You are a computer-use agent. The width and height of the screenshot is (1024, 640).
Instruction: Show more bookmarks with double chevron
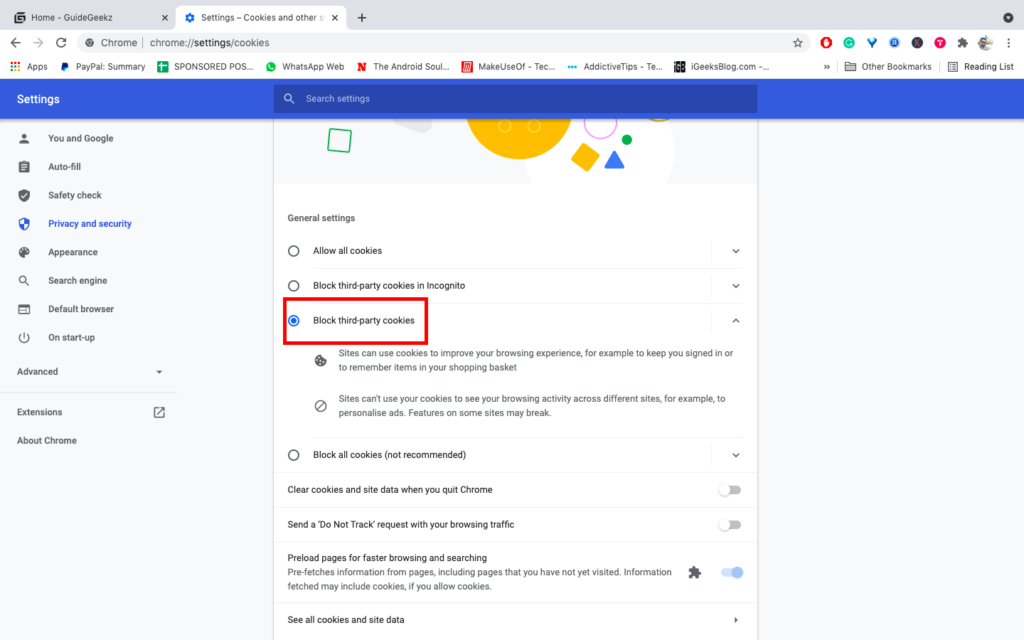point(827,67)
